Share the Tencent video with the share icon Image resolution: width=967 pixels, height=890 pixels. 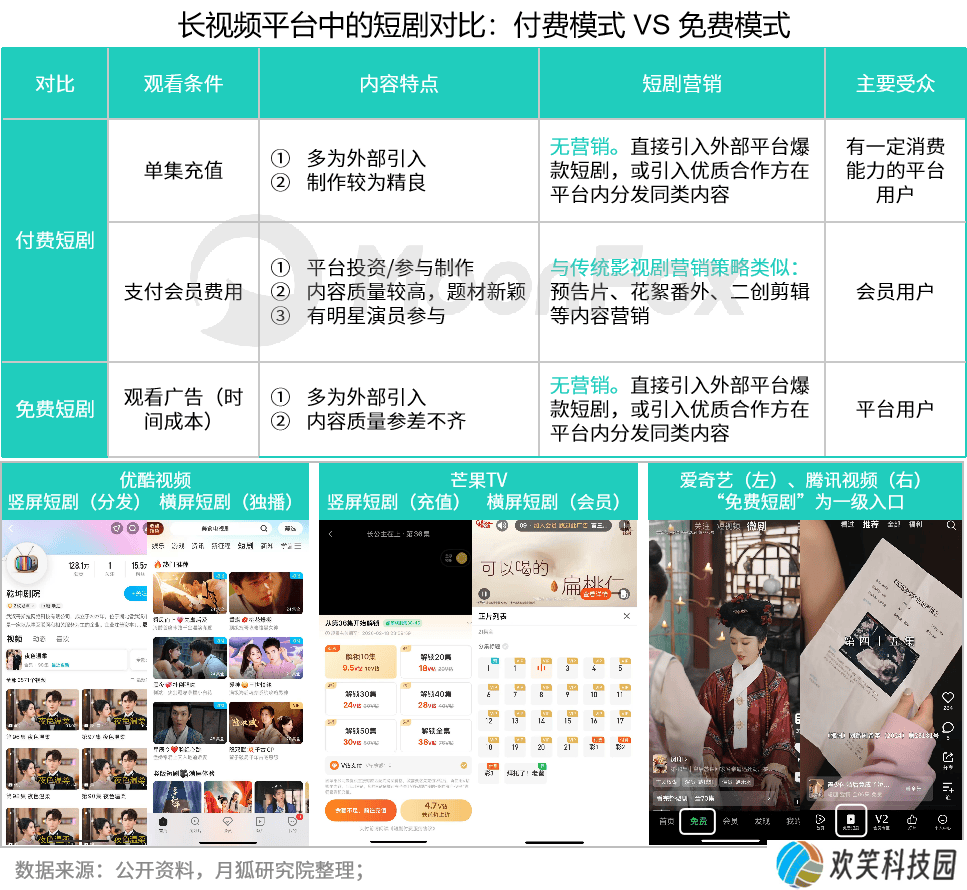[x=948, y=757]
